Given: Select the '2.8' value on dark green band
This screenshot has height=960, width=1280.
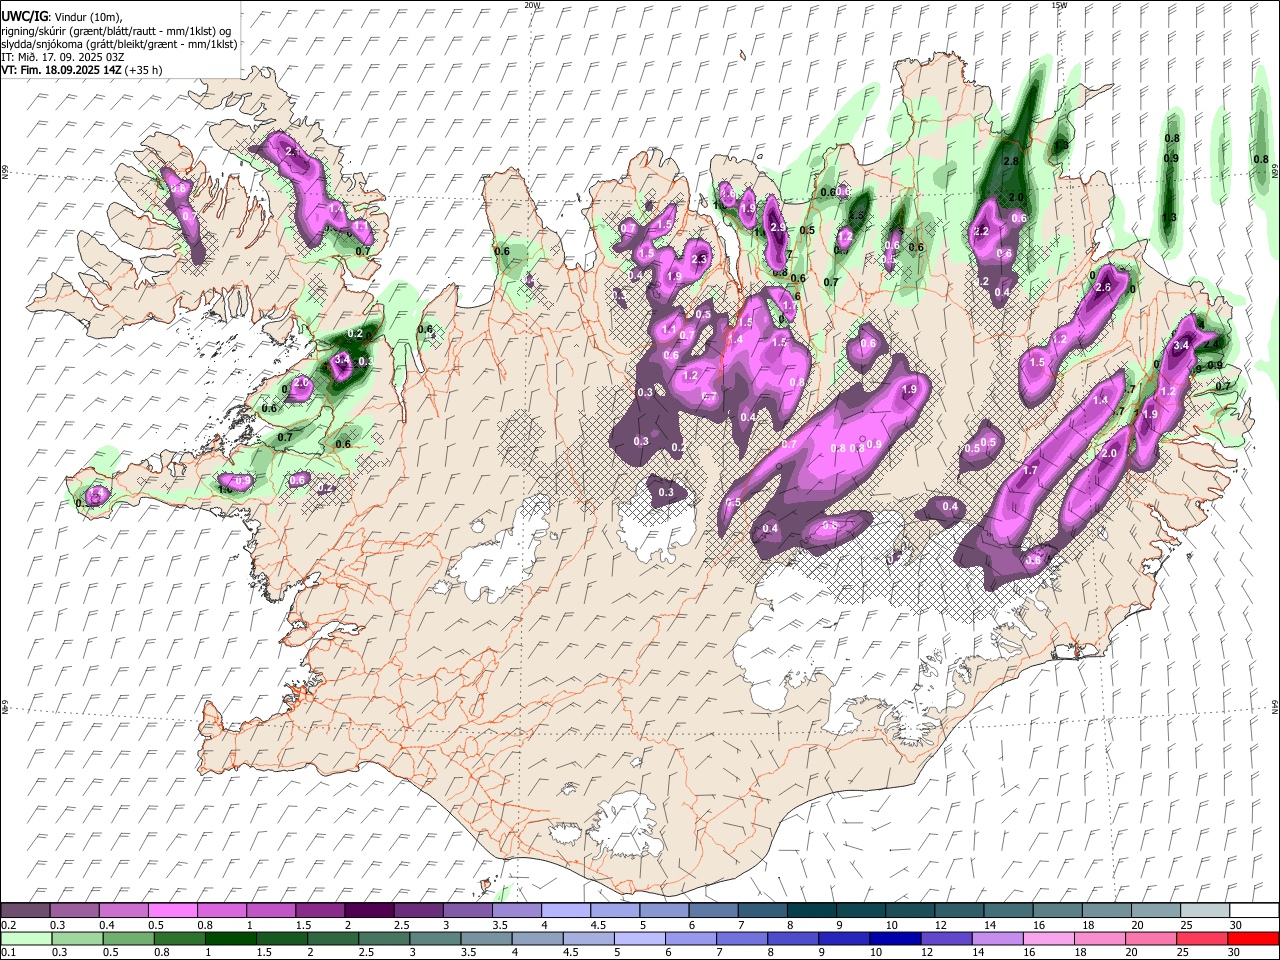Looking at the screenshot, I should (x=1010, y=161).
